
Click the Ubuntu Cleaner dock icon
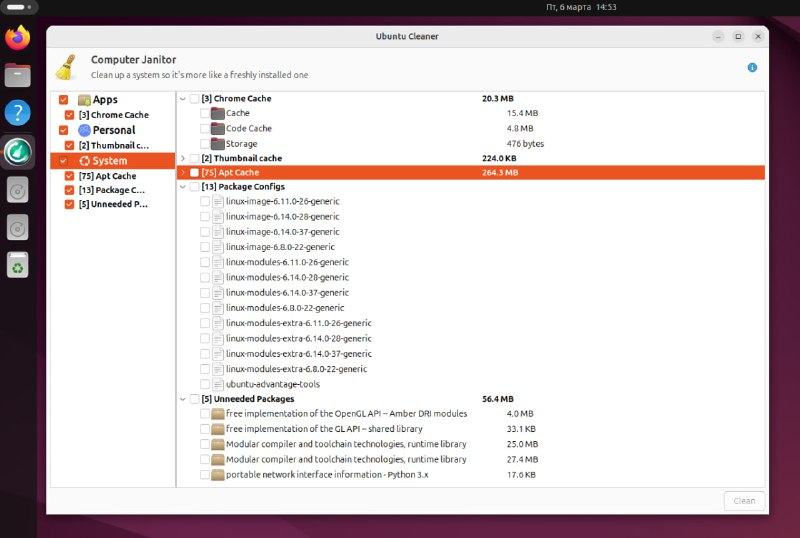click(17, 152)
